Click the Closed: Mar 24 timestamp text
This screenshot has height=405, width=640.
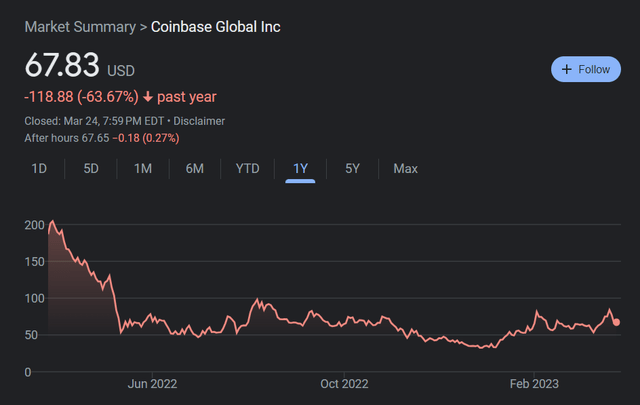94,121
